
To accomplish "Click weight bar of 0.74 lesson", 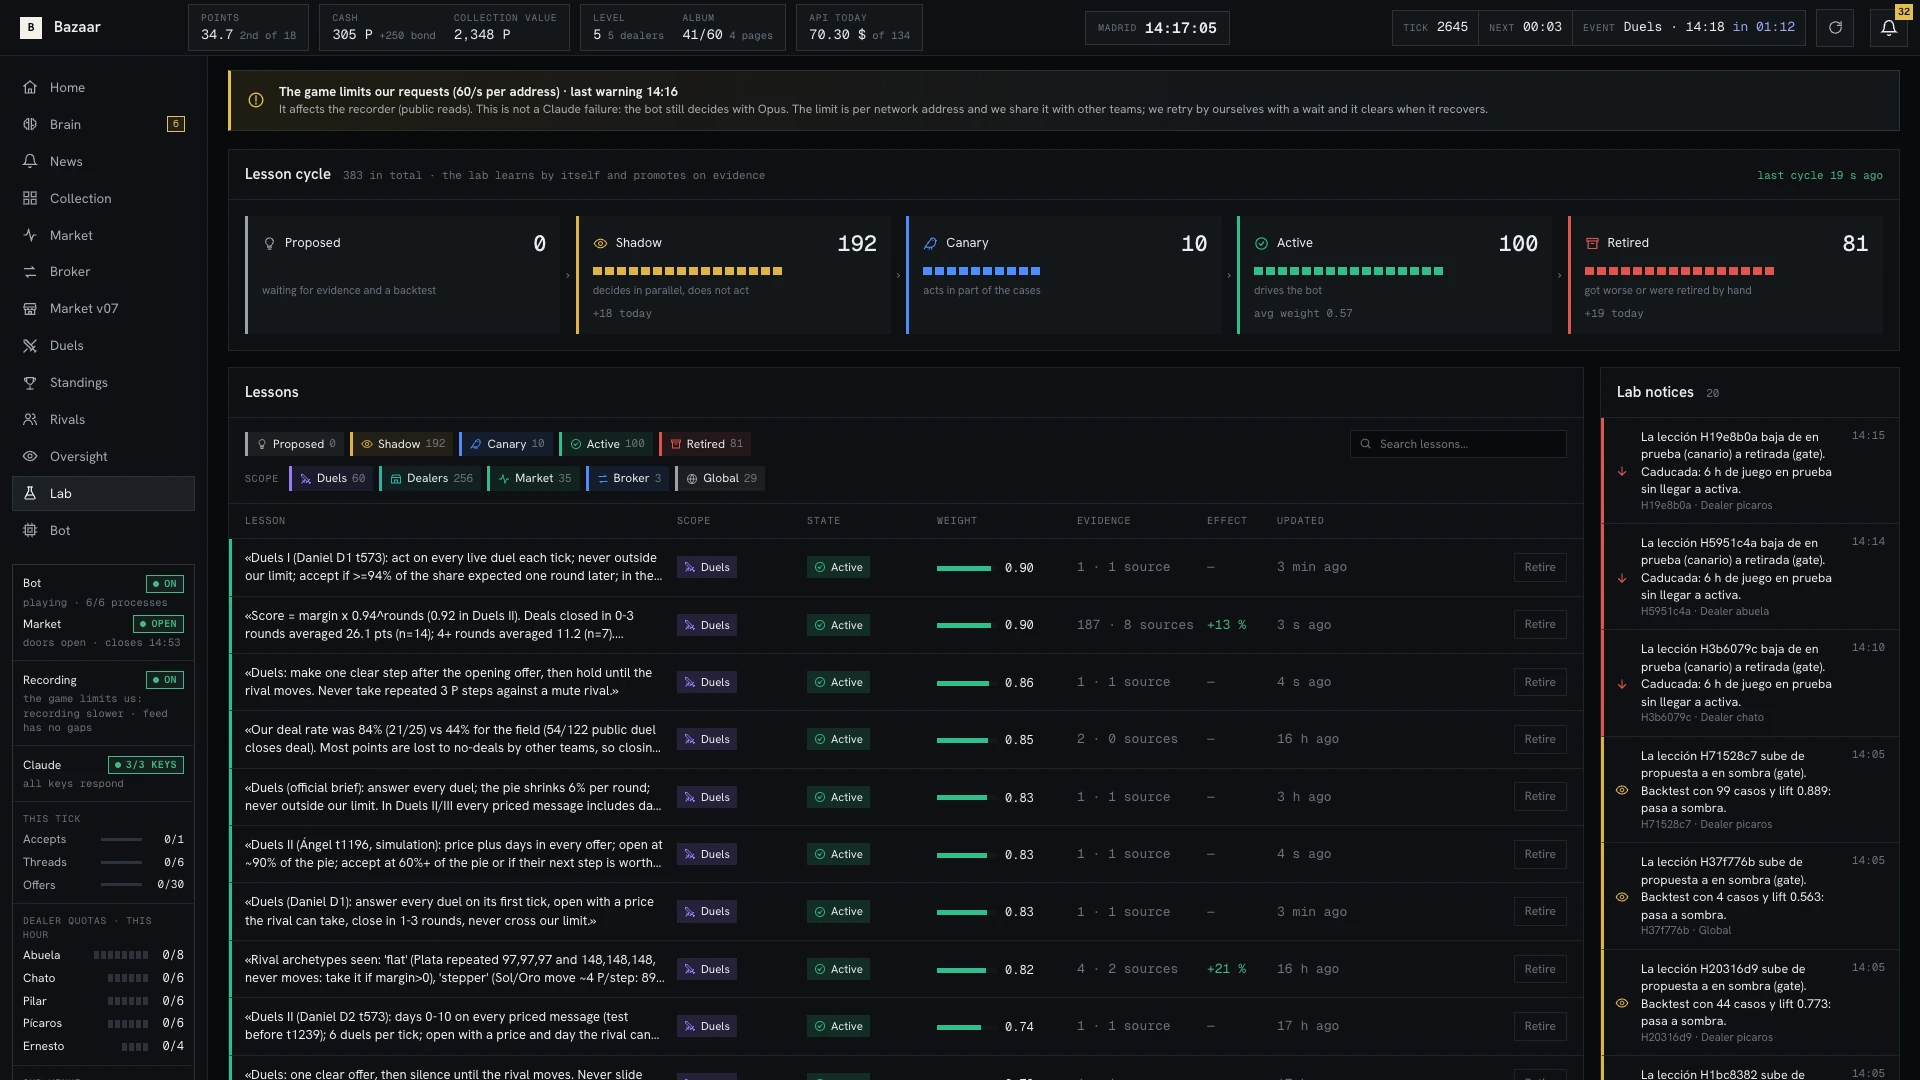I will (964, 1027).
